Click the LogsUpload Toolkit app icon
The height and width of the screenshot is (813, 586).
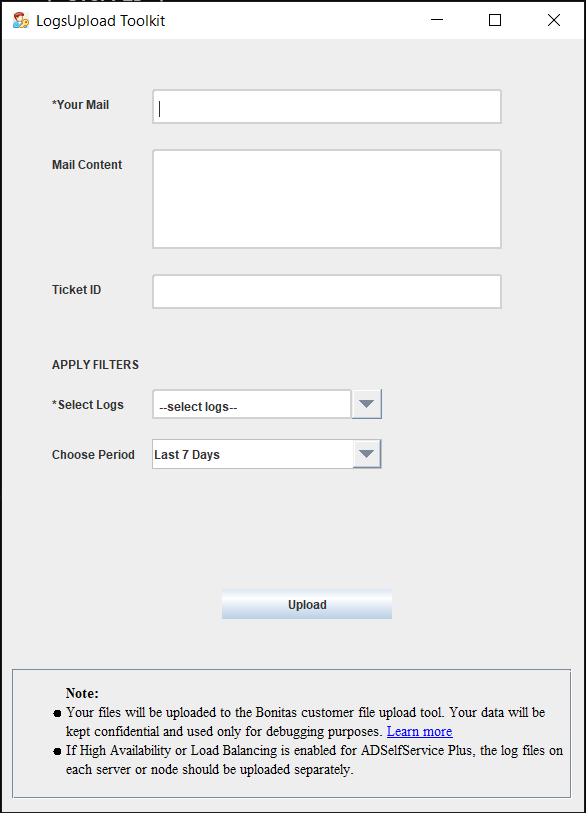[x=20, y=20]
